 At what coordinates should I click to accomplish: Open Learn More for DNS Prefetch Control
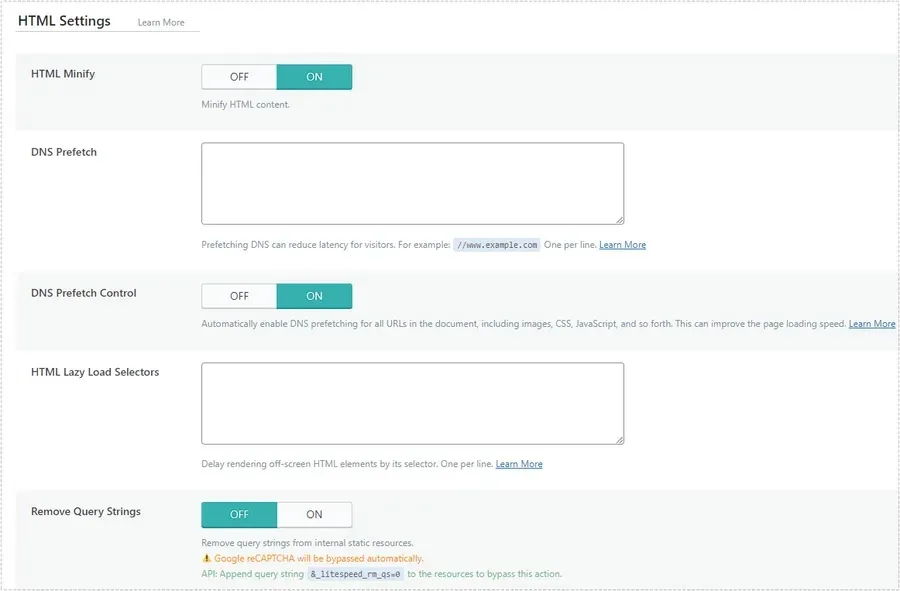(x=872, y=324)
